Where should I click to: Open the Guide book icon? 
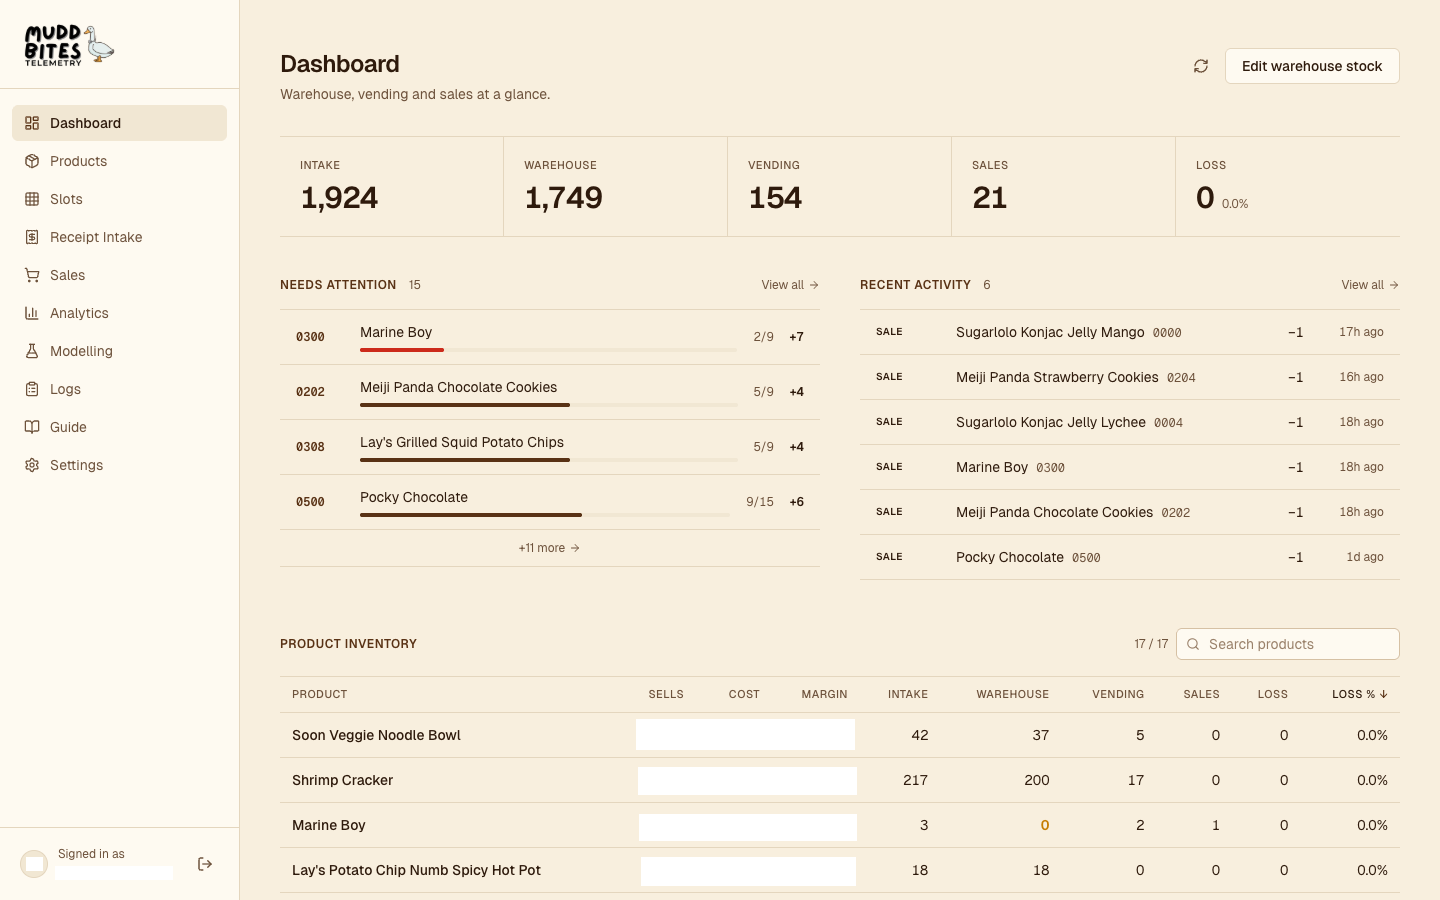33,427
